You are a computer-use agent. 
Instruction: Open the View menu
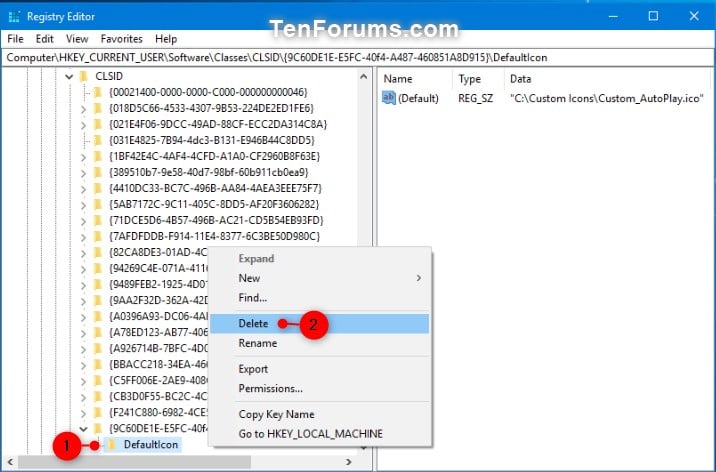77,39
